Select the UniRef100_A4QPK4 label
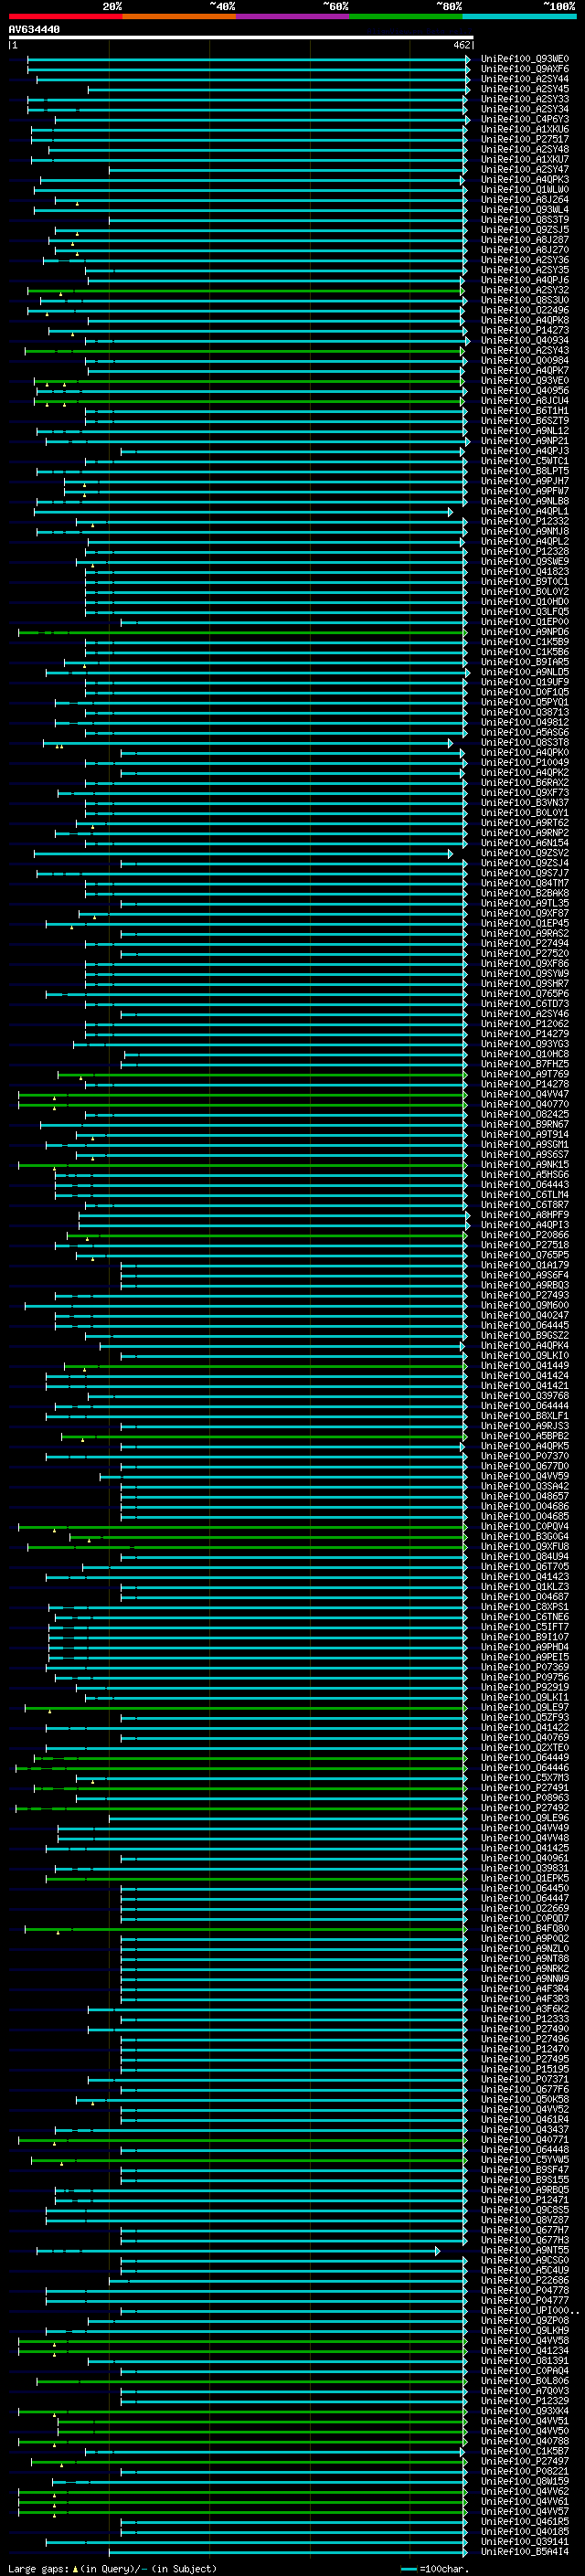This screenshot has width=585, height=2576. tap(525, 1346)
